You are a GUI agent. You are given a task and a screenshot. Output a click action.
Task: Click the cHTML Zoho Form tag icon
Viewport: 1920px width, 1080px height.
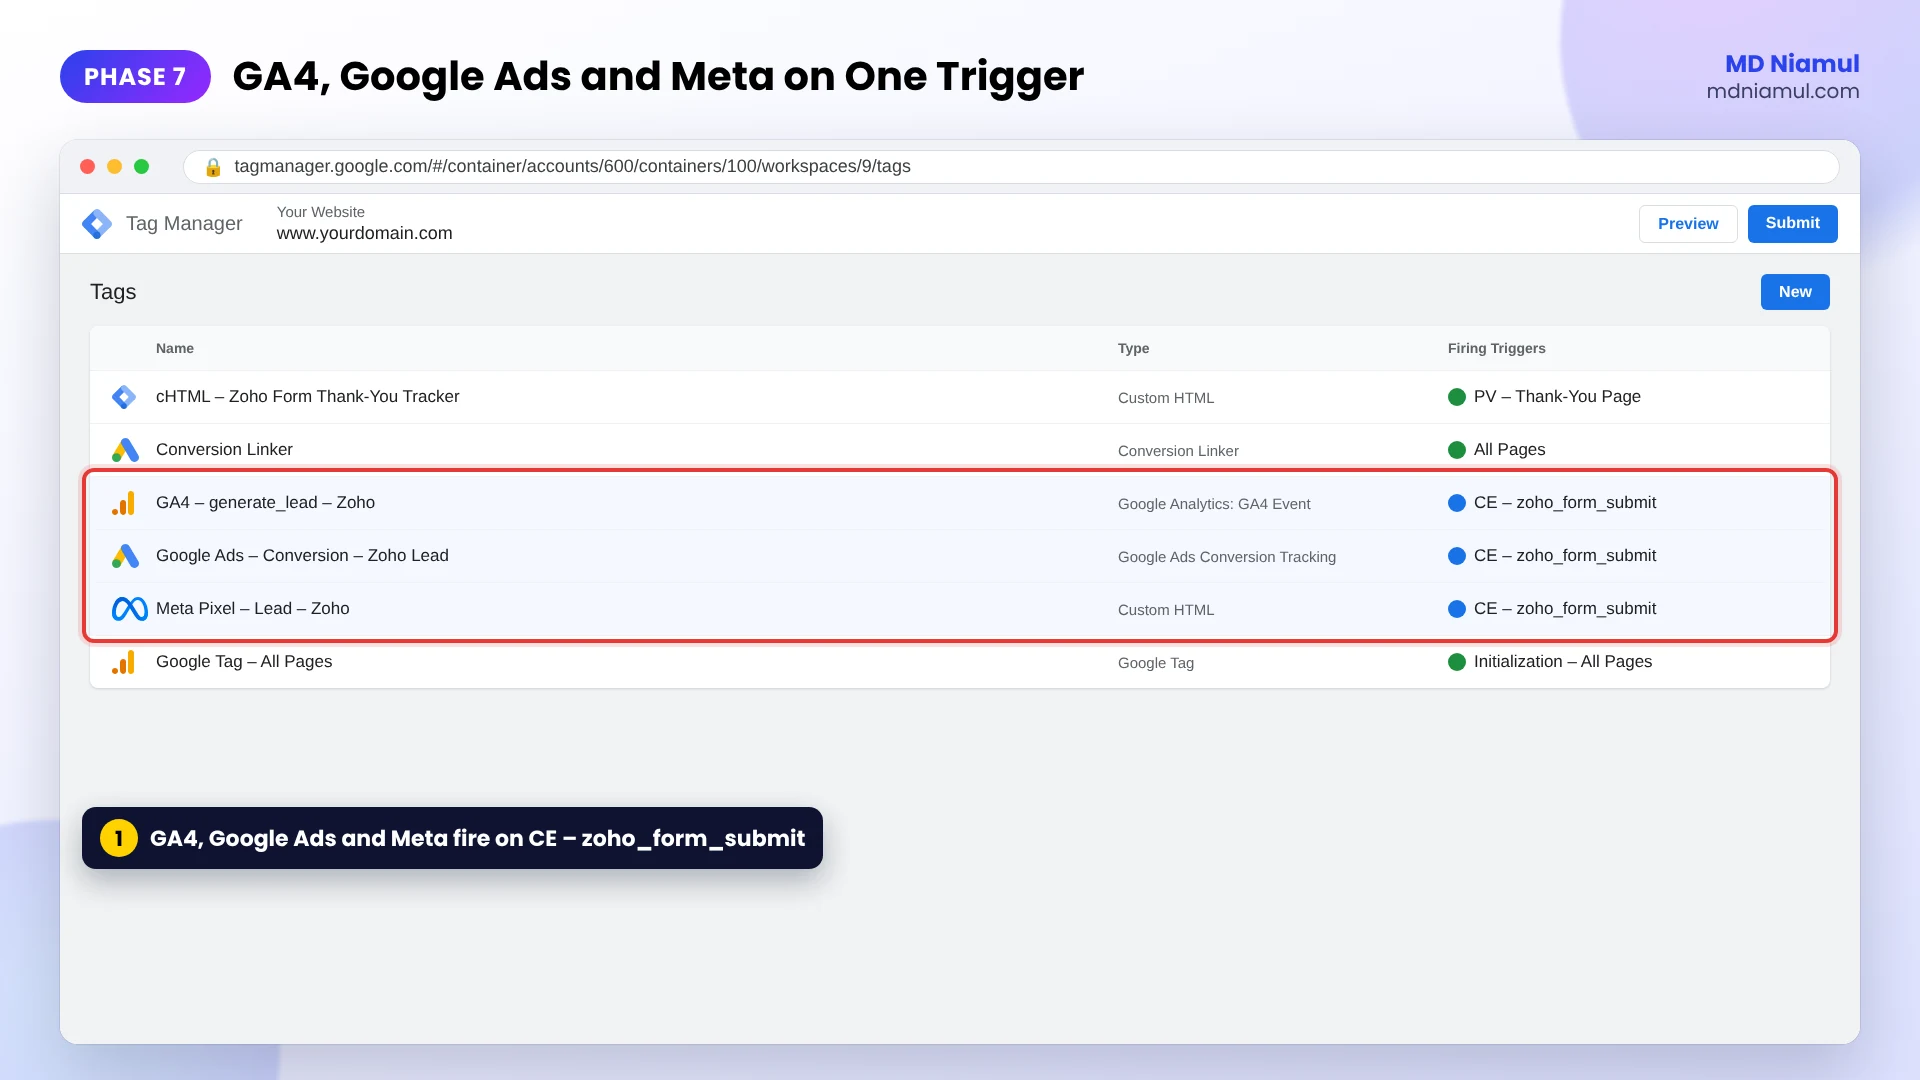(124, 397)
